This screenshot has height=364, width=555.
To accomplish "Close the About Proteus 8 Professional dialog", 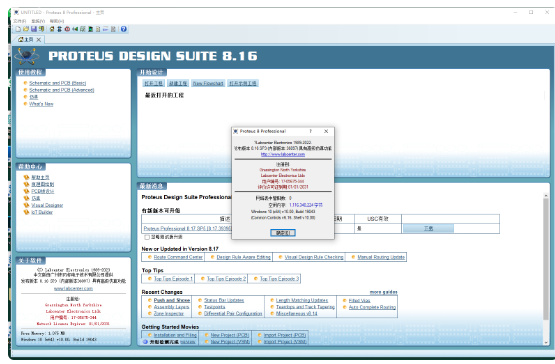I will (326, 131).
